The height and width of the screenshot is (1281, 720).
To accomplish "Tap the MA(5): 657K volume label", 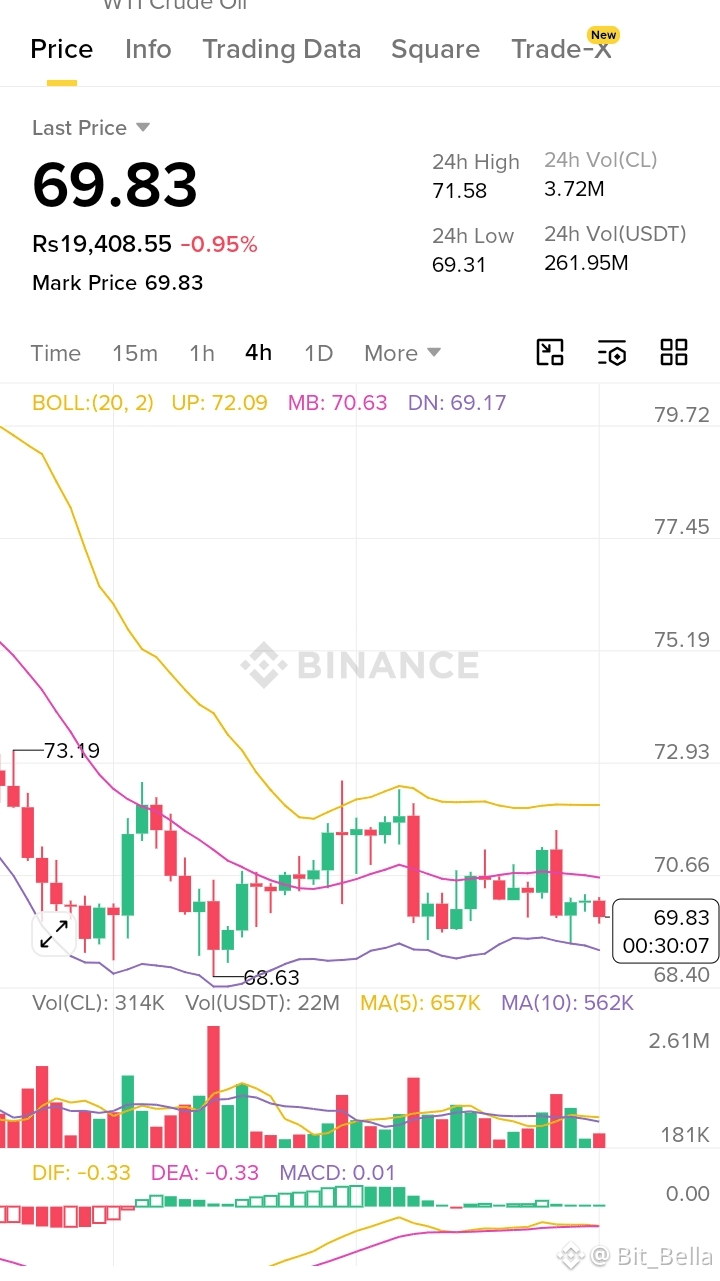I will click(420, 1003).
